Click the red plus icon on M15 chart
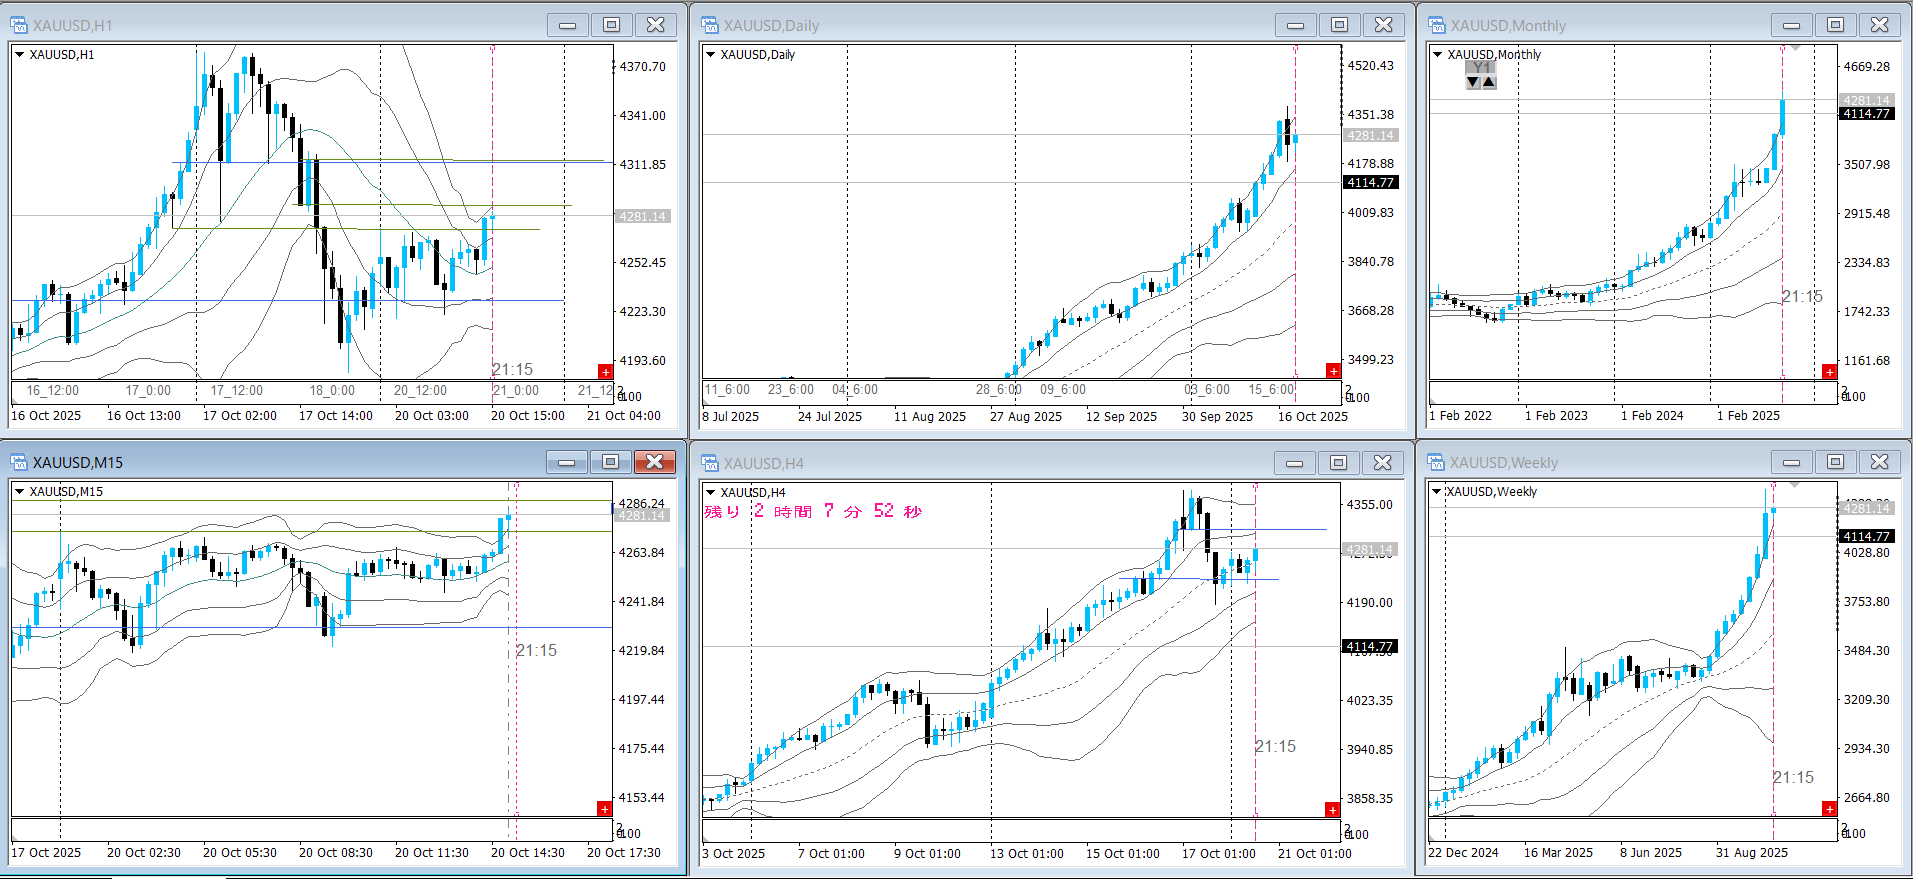 604,808
